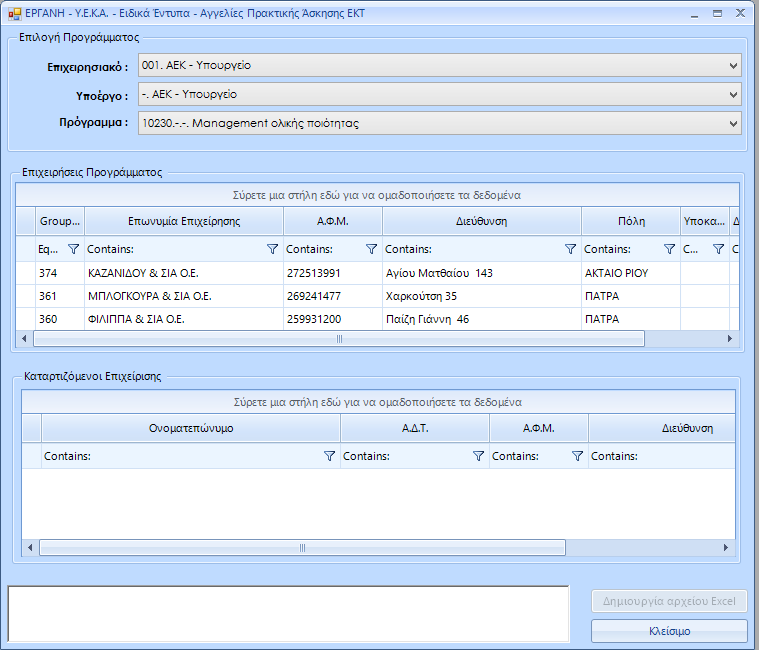Screen dimensions: 759x650
Task: Click filter icon in lower grid Α.Φ.Μ. column
Action: click(x=577, y=456)
